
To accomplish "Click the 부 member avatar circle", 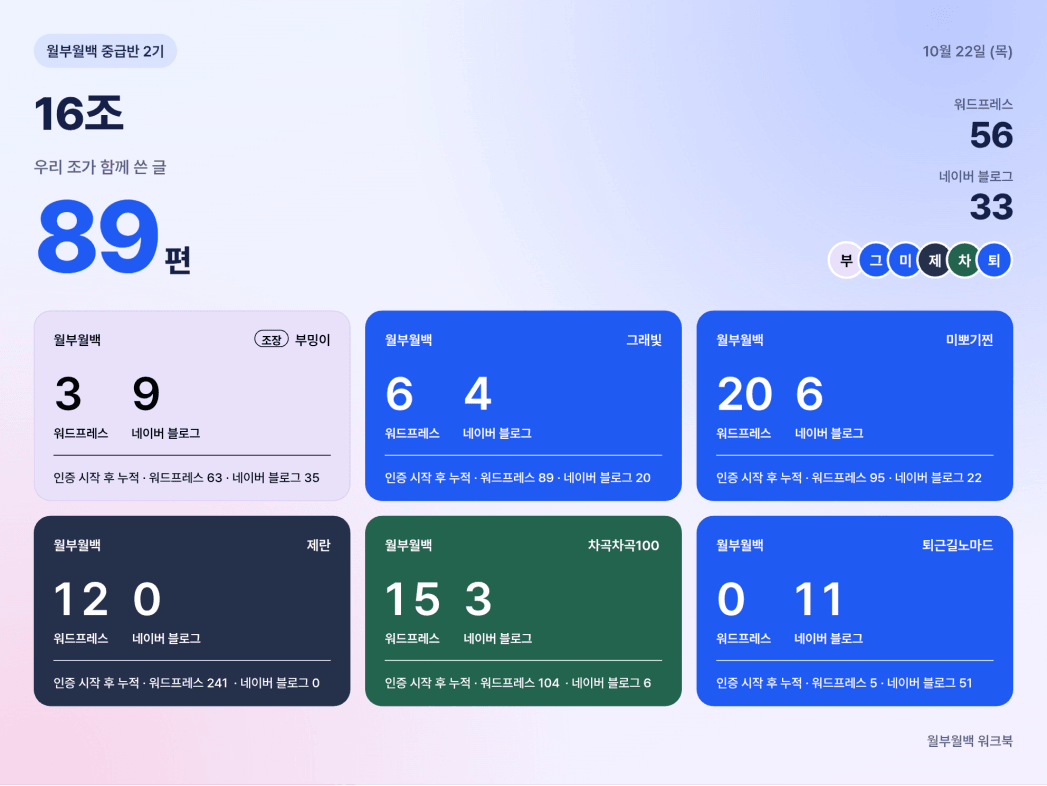I will (x=846, y=260).
